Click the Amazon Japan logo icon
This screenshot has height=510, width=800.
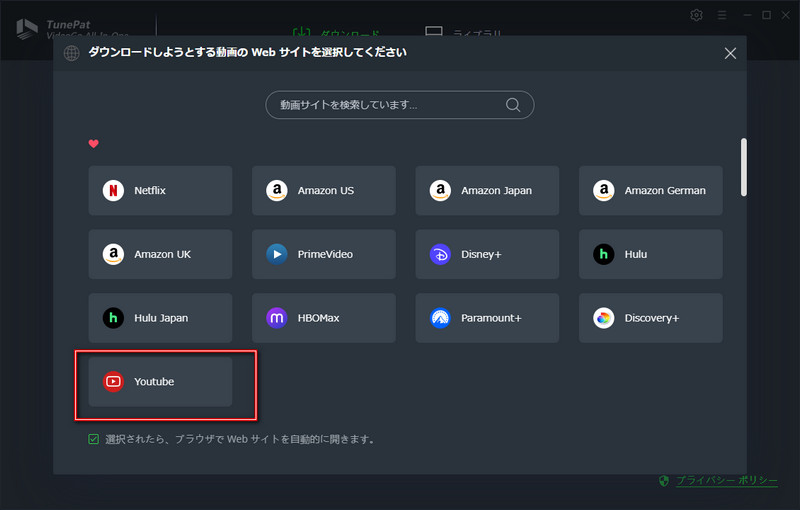tap(440, 191)
